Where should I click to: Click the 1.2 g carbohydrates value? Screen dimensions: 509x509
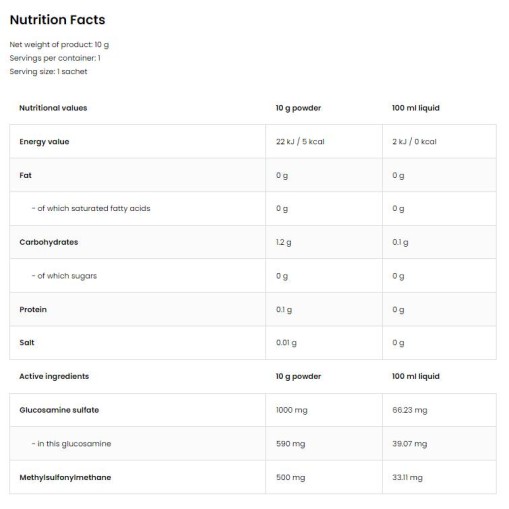click(283, 243)
